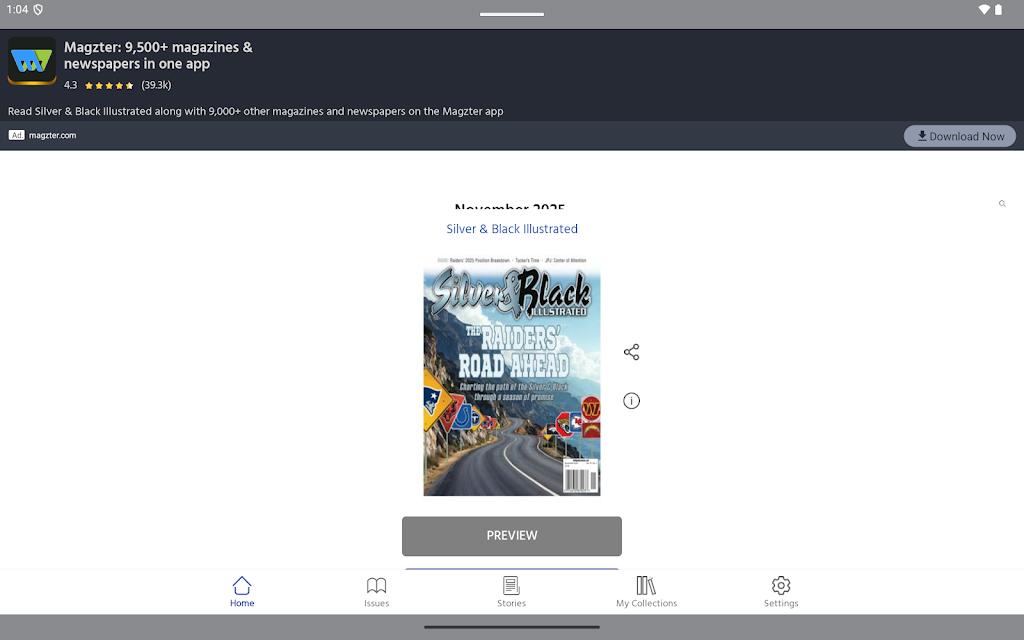The image size is (1024, 640).
Task: Tap the Magzter ad headline text
Action: (x=158, y=56)
